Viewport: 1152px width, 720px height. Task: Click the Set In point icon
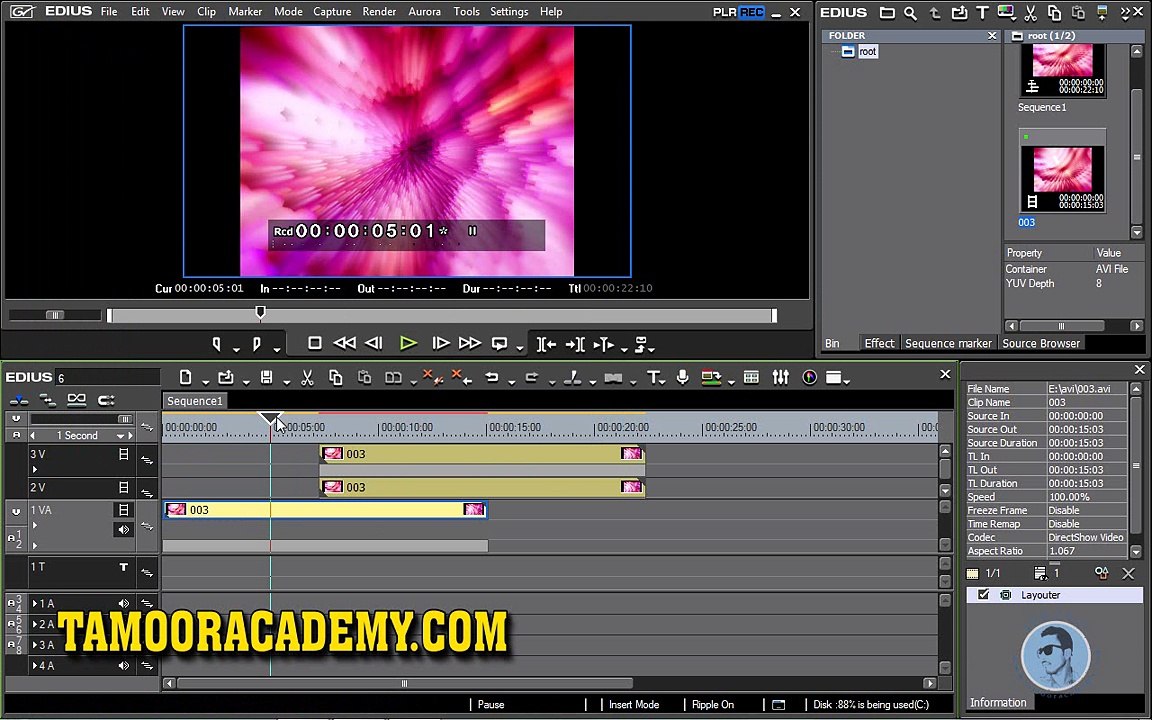click(x=216, y=344)
